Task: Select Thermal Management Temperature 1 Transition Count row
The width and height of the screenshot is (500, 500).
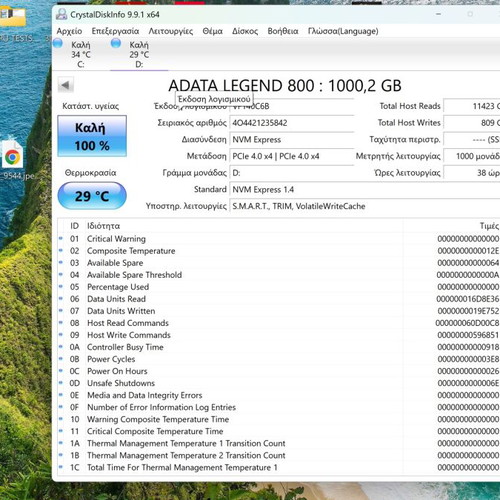Action: click(279, 443)
